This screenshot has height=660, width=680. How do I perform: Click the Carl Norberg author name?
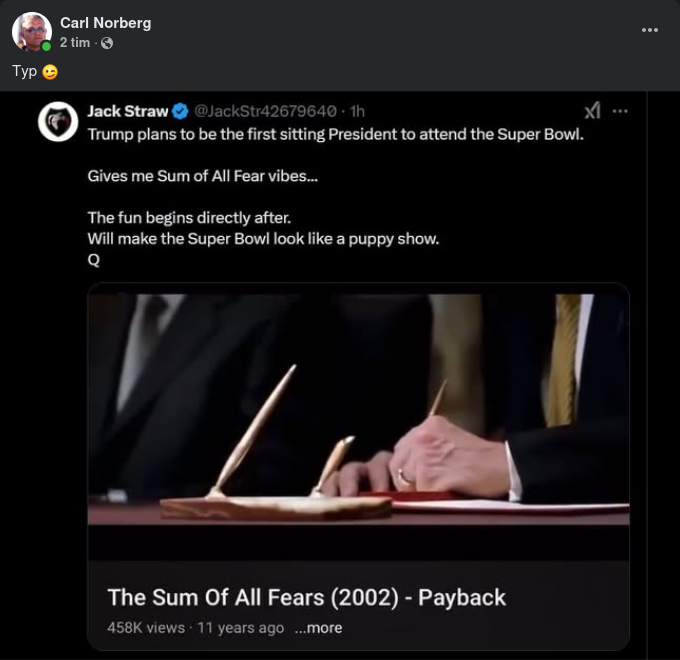105,23
